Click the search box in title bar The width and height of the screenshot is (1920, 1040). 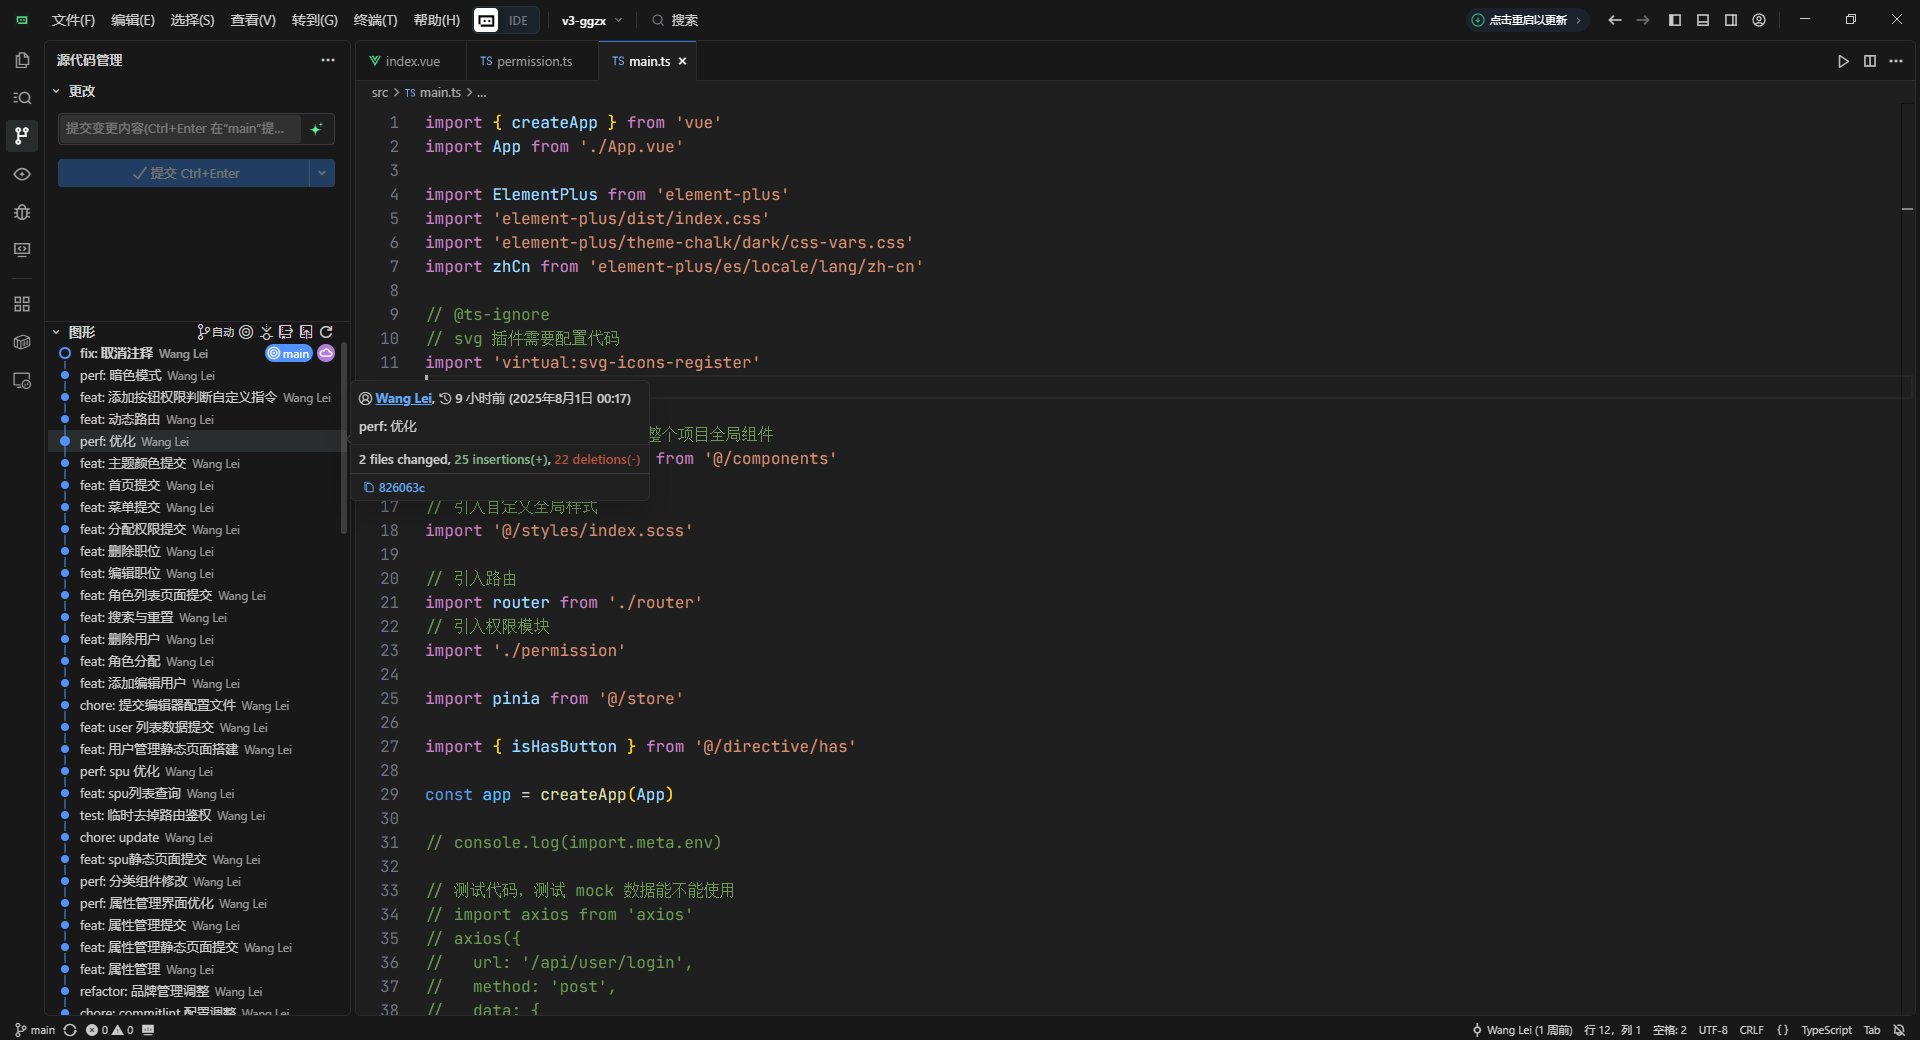[x=676, y=20]
